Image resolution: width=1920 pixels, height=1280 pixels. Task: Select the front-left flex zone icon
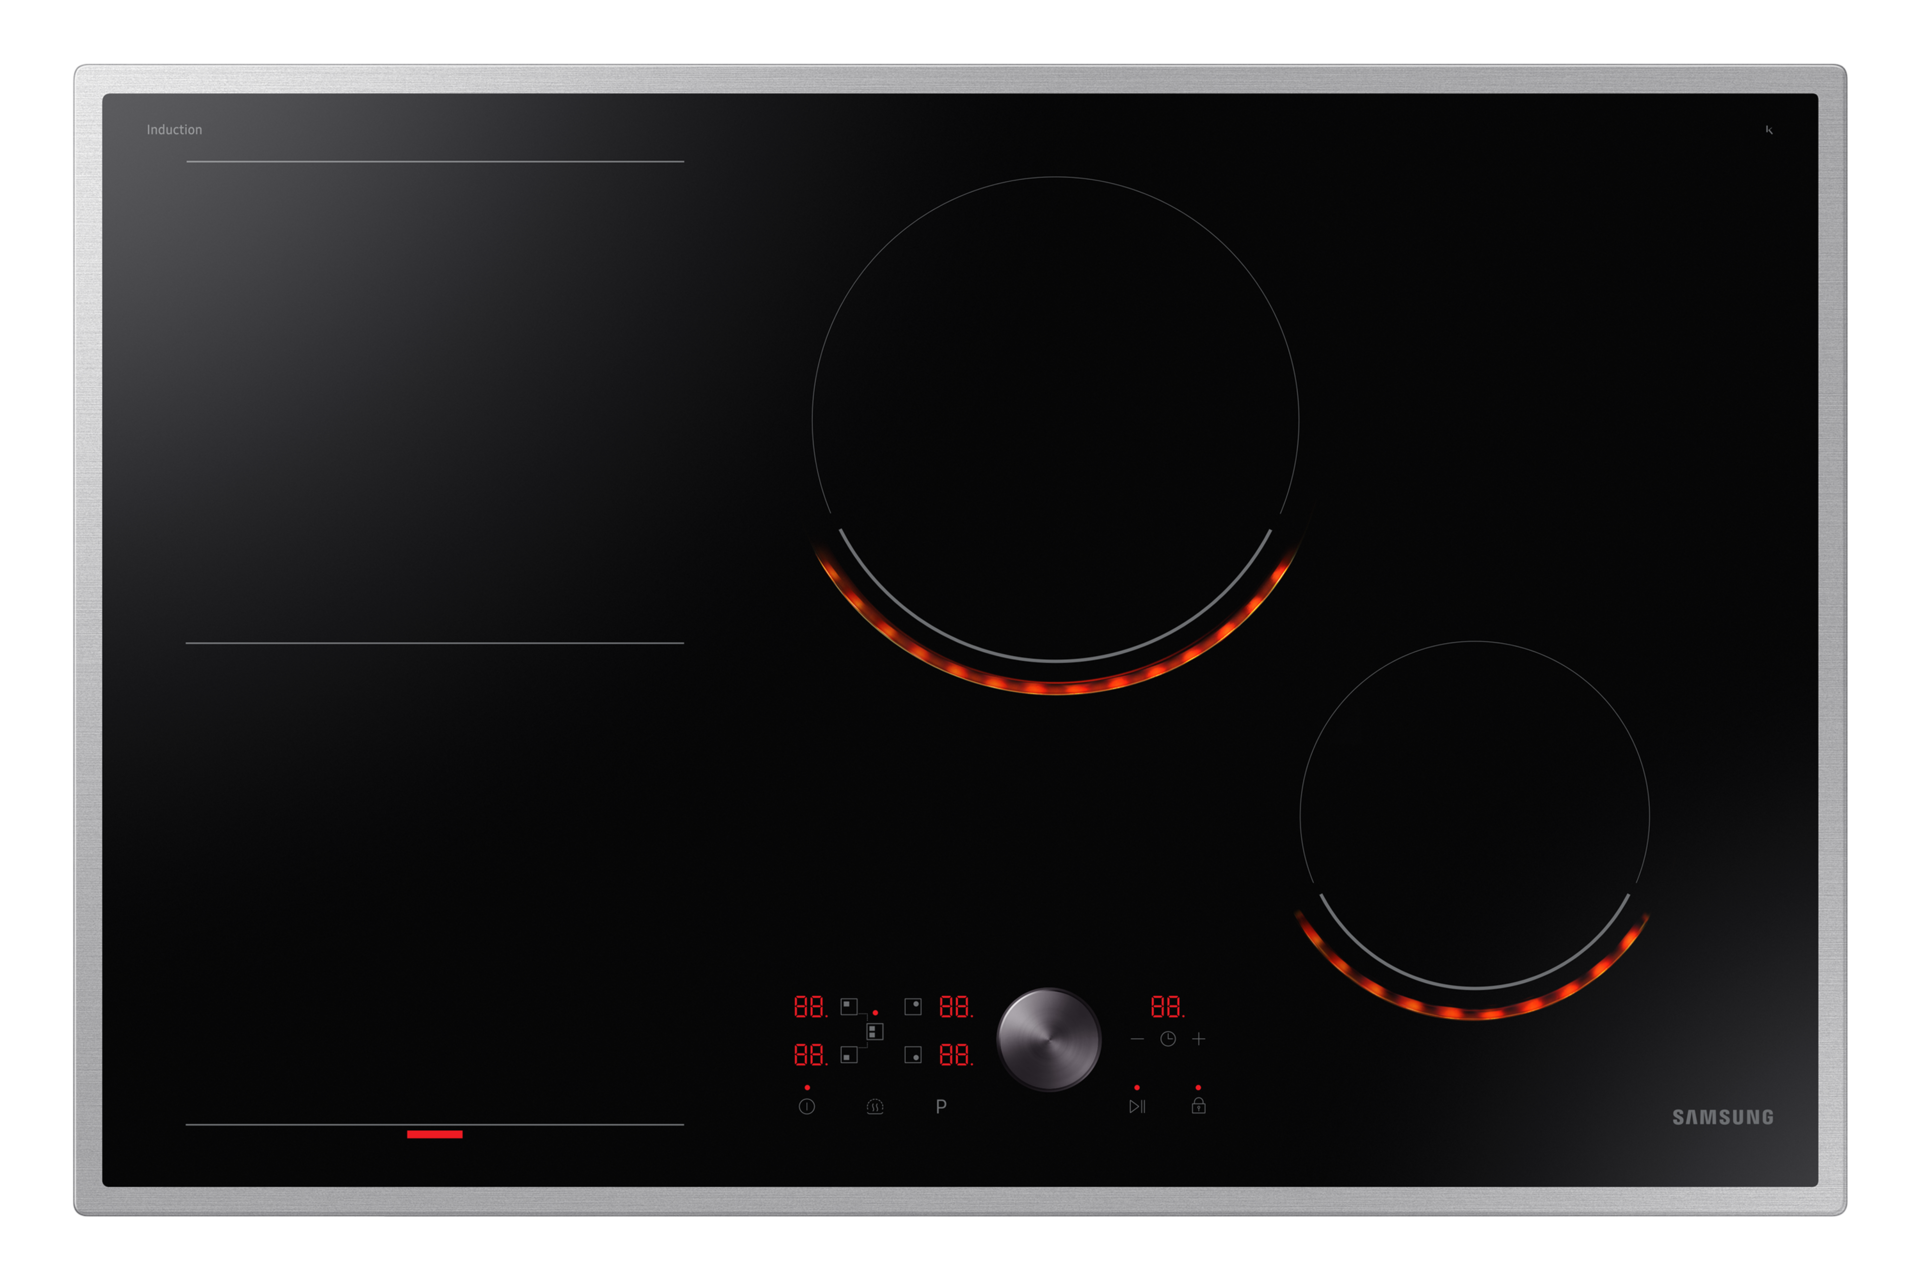click(x=849, y=1055)
